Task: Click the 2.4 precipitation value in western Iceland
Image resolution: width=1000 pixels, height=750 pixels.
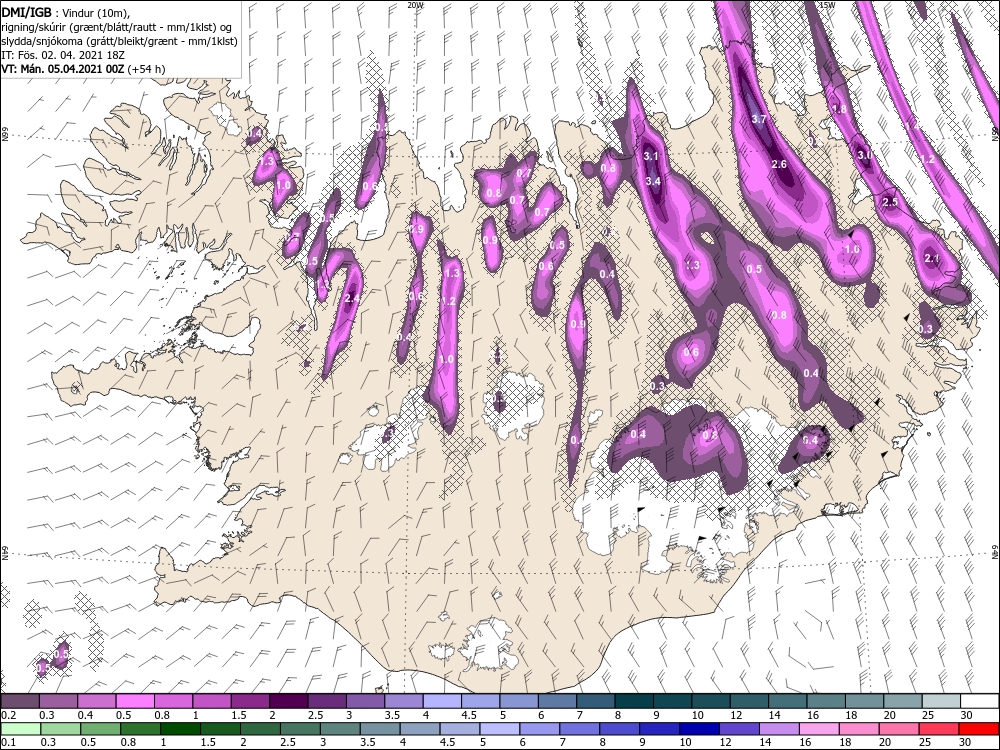Action: click(x=351, y=298)
